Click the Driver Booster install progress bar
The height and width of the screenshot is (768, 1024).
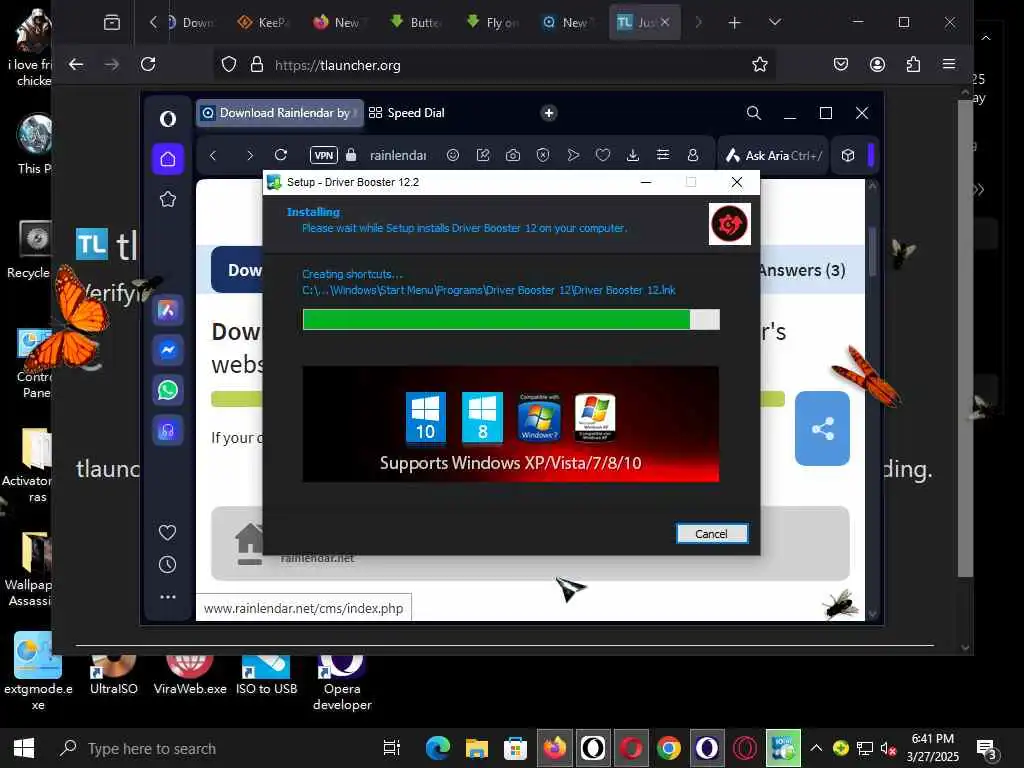point(511,319)
